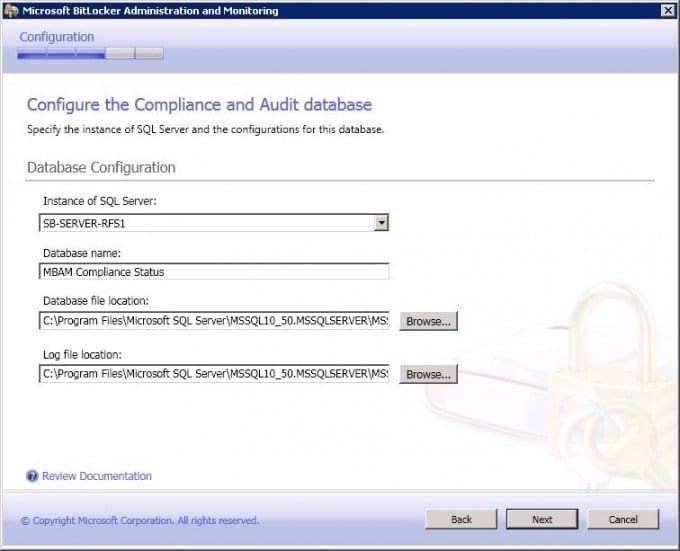Open the Instance of SQL Server dropdown arrow
This screenshot has height=551, width=680.
(x=381, y=223)
